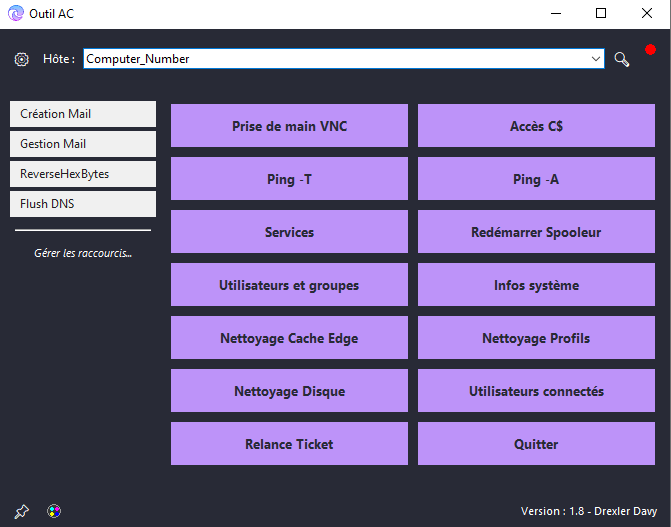Run the ReverseHexBytes shortcut
The height and width of the screenshot is (527, 671).
[x=83, y=174]
